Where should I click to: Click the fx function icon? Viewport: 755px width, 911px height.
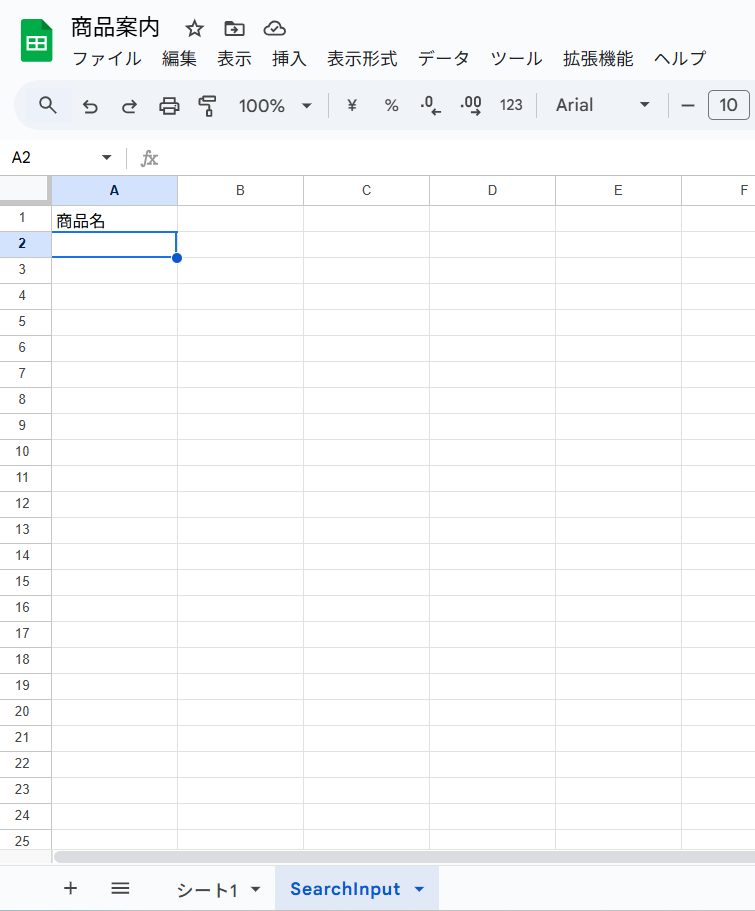(149, 158)
